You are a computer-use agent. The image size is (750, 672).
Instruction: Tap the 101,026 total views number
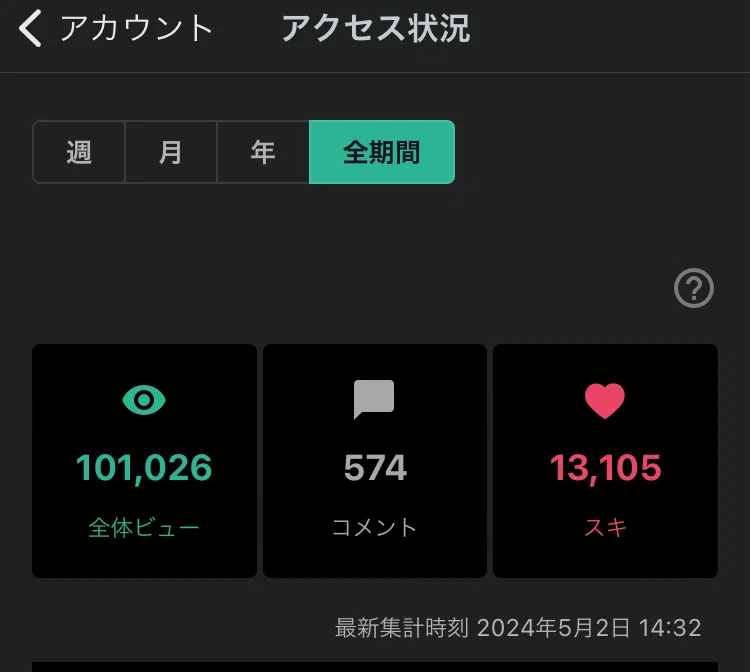[x=144, y=468]
